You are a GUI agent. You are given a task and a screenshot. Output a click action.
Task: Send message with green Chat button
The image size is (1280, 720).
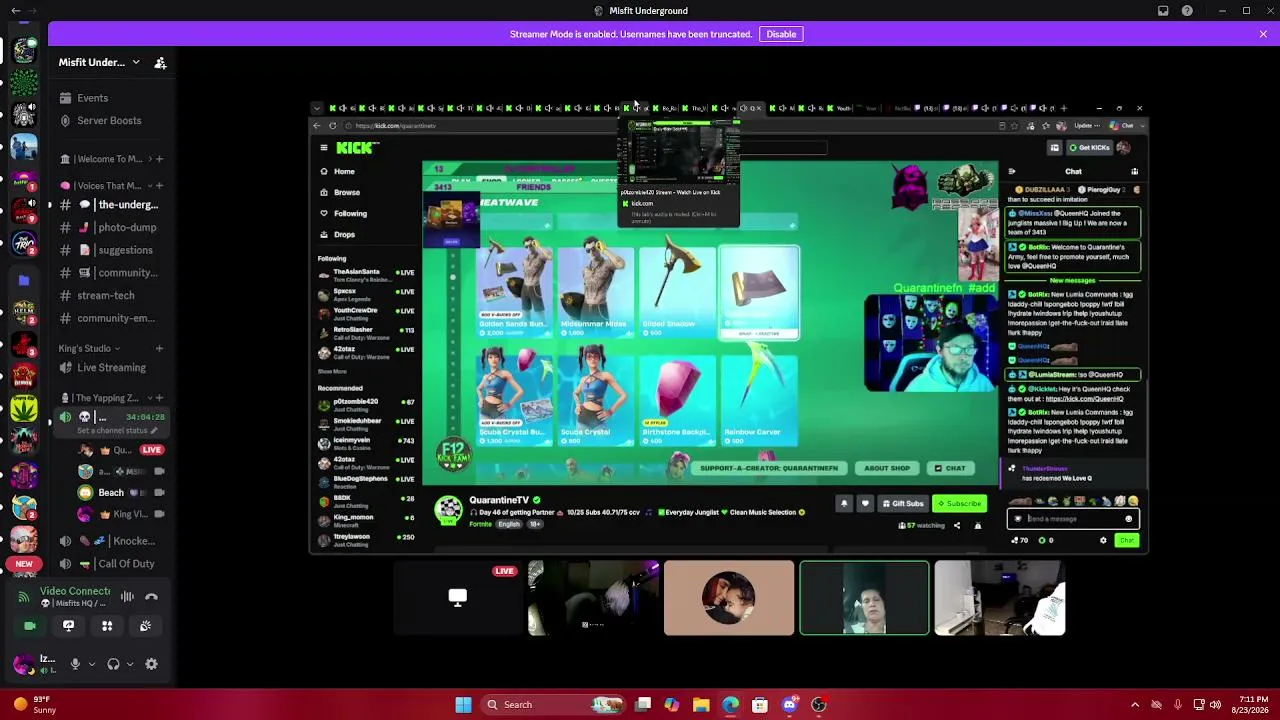tap(1127, 541)
